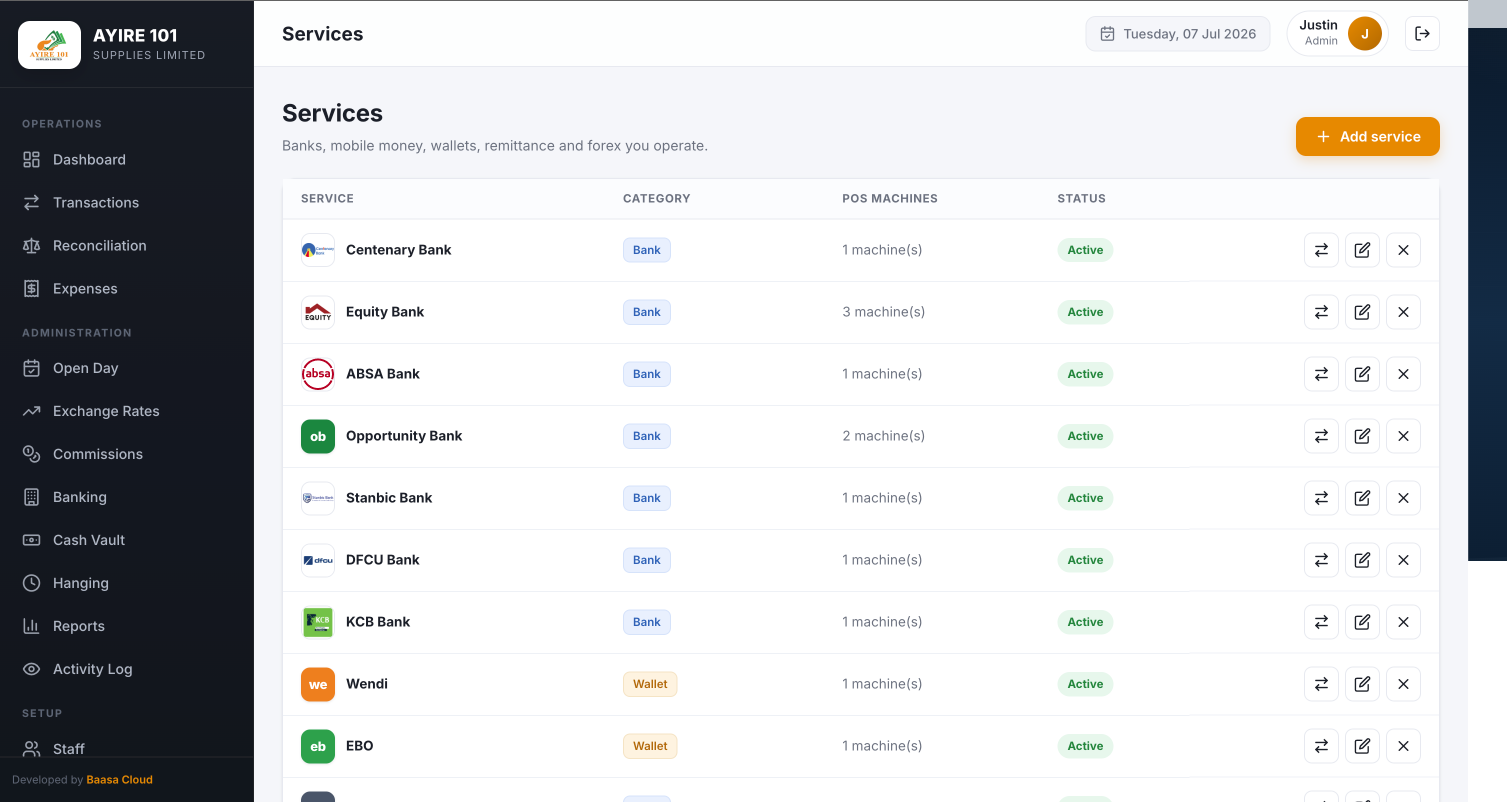Click the transfer arrows icon for Centenary Bank

click(x=1321, y=250)
